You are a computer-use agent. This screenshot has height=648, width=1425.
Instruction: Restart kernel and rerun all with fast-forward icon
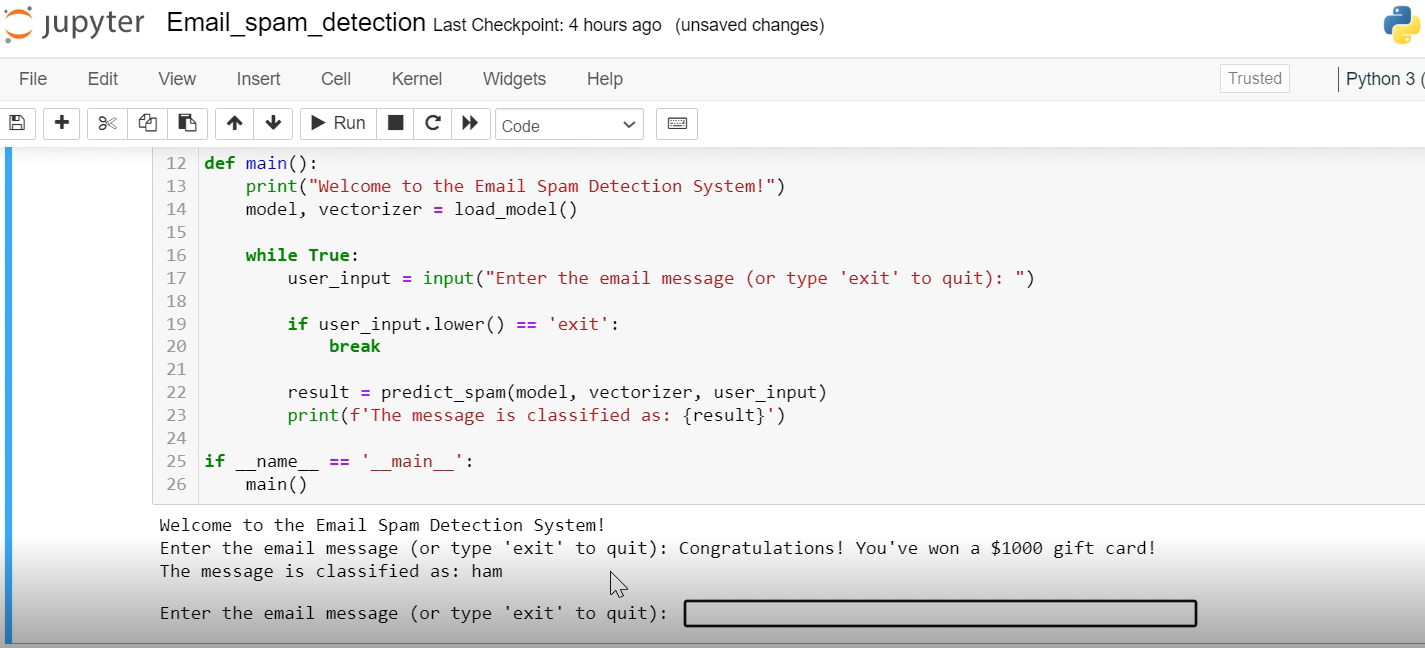(470, 124)
